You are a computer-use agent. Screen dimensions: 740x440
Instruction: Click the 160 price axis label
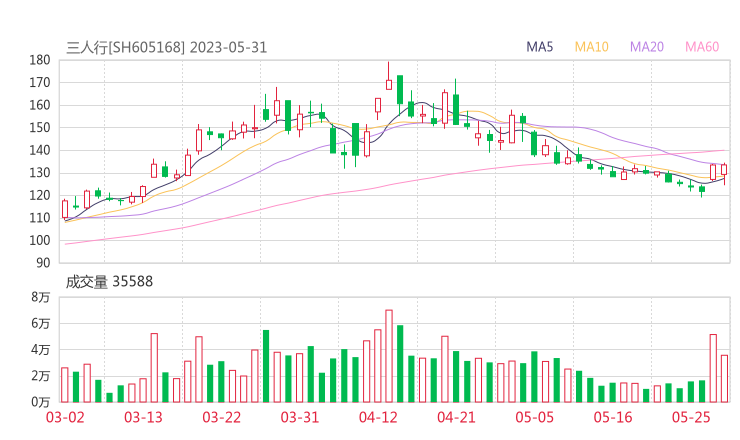(40, 105)
